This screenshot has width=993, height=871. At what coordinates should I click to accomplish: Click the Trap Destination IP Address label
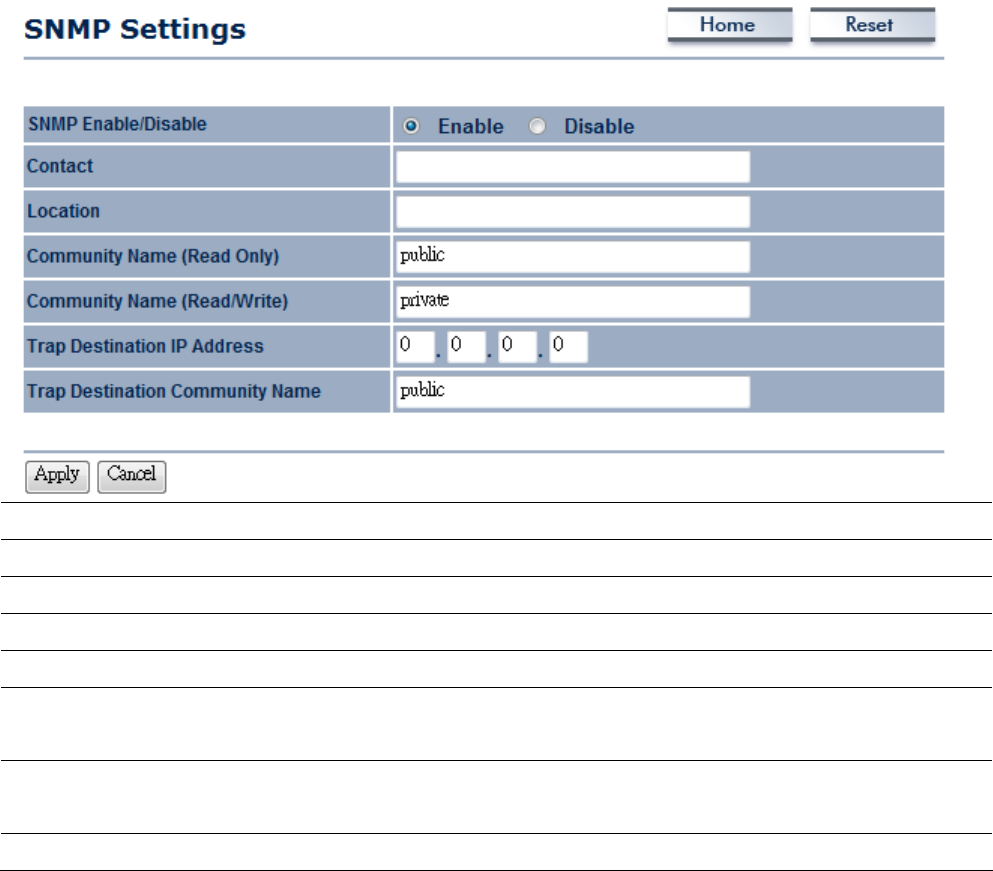point(145,346)
